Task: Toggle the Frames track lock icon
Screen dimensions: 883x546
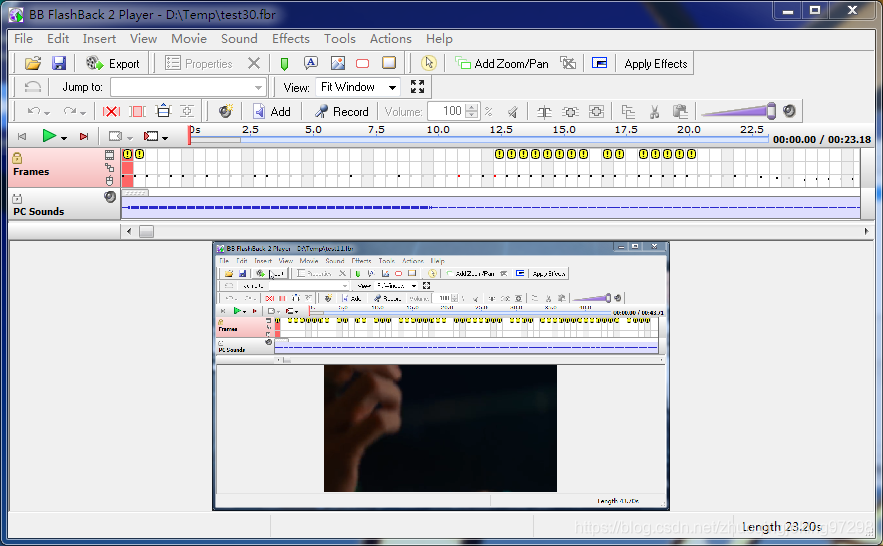Action: click(17, 158)
